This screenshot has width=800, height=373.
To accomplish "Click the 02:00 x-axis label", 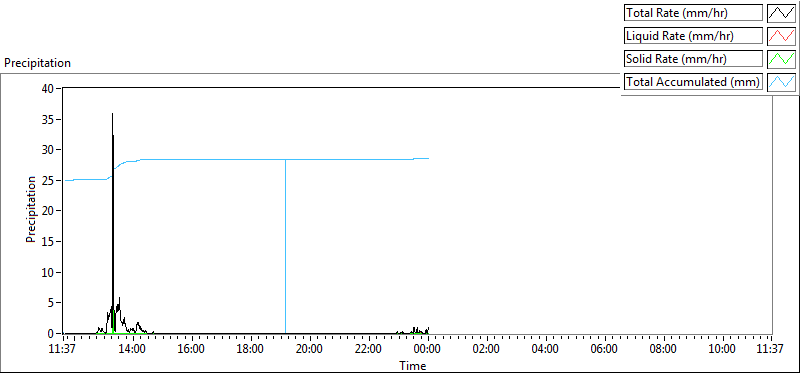I will [487, 349].
